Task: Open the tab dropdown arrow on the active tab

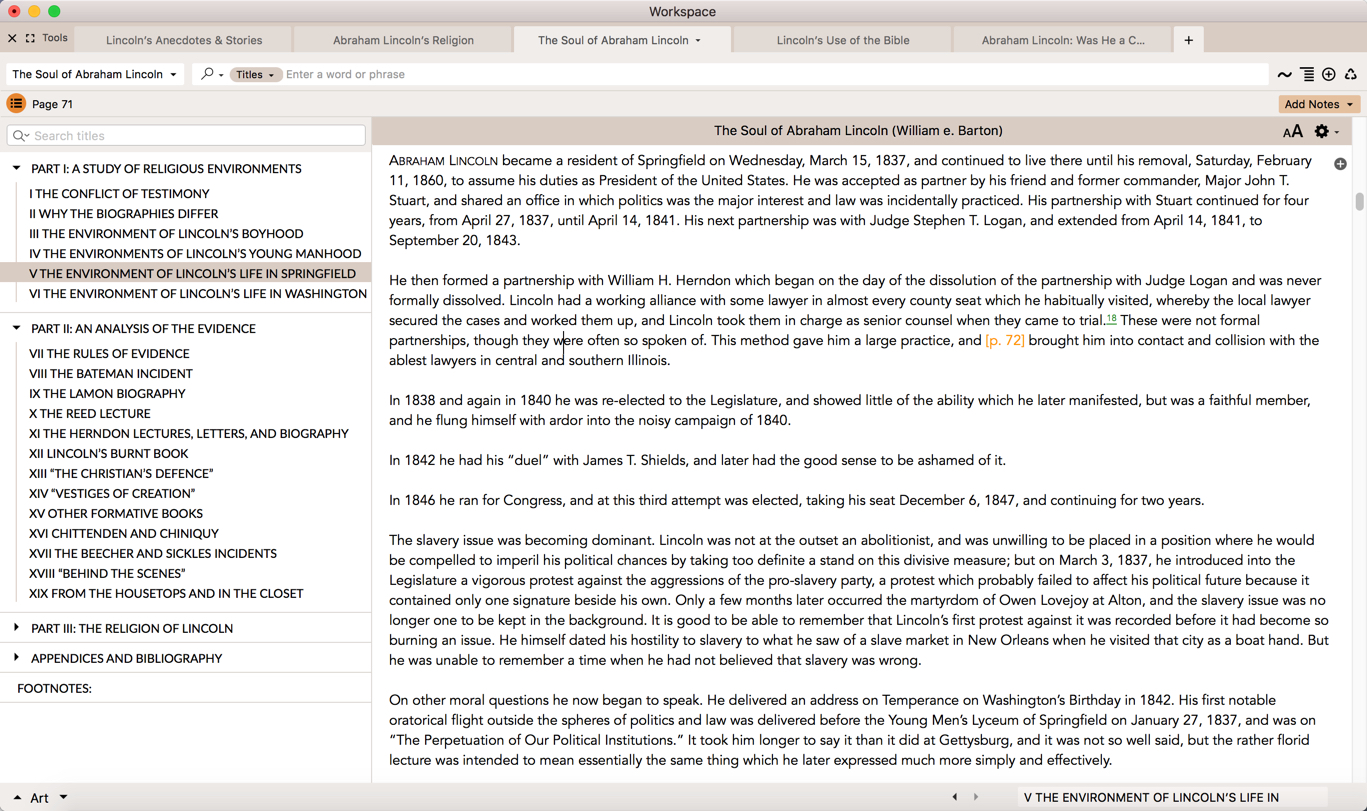Action: [698, 41]
